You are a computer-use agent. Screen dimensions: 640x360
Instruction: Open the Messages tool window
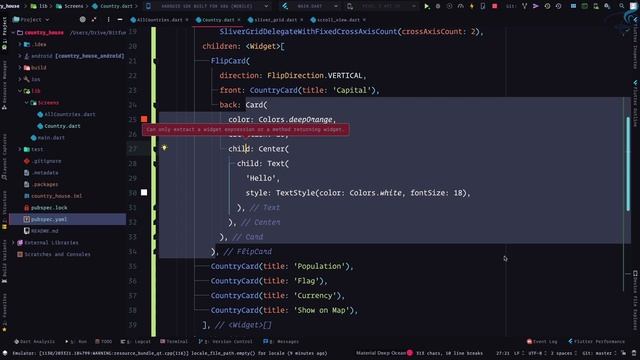coord(281,341)
